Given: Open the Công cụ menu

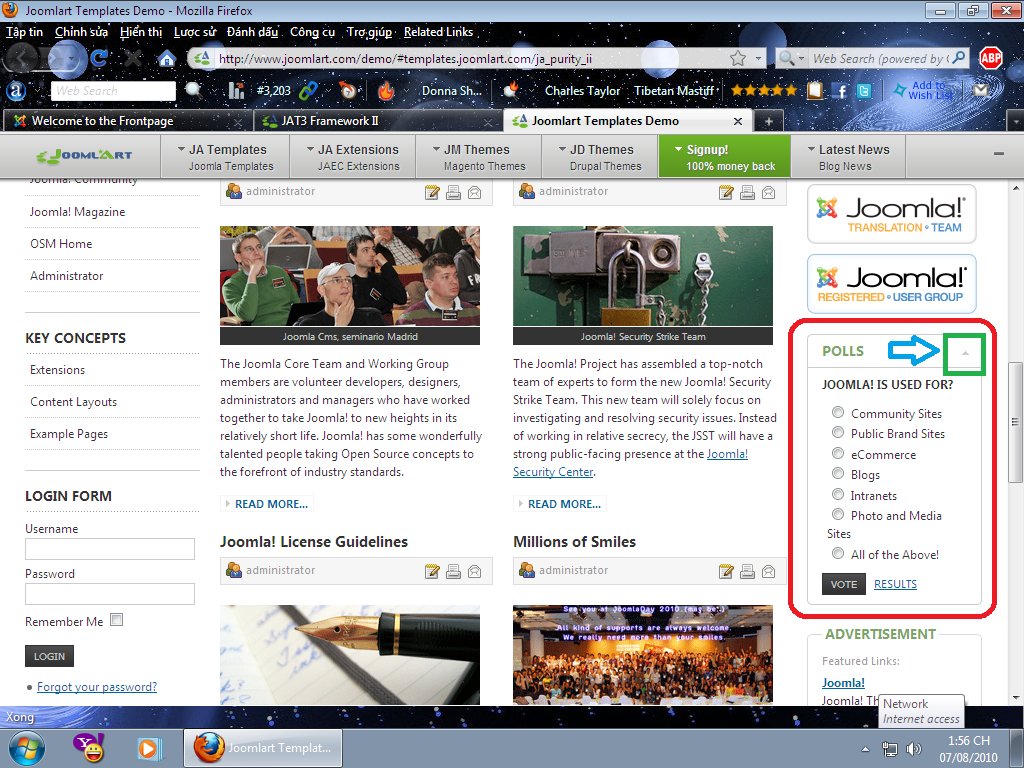Looking at the screenshot, I should pyautogui.click(x=312, y=32).
